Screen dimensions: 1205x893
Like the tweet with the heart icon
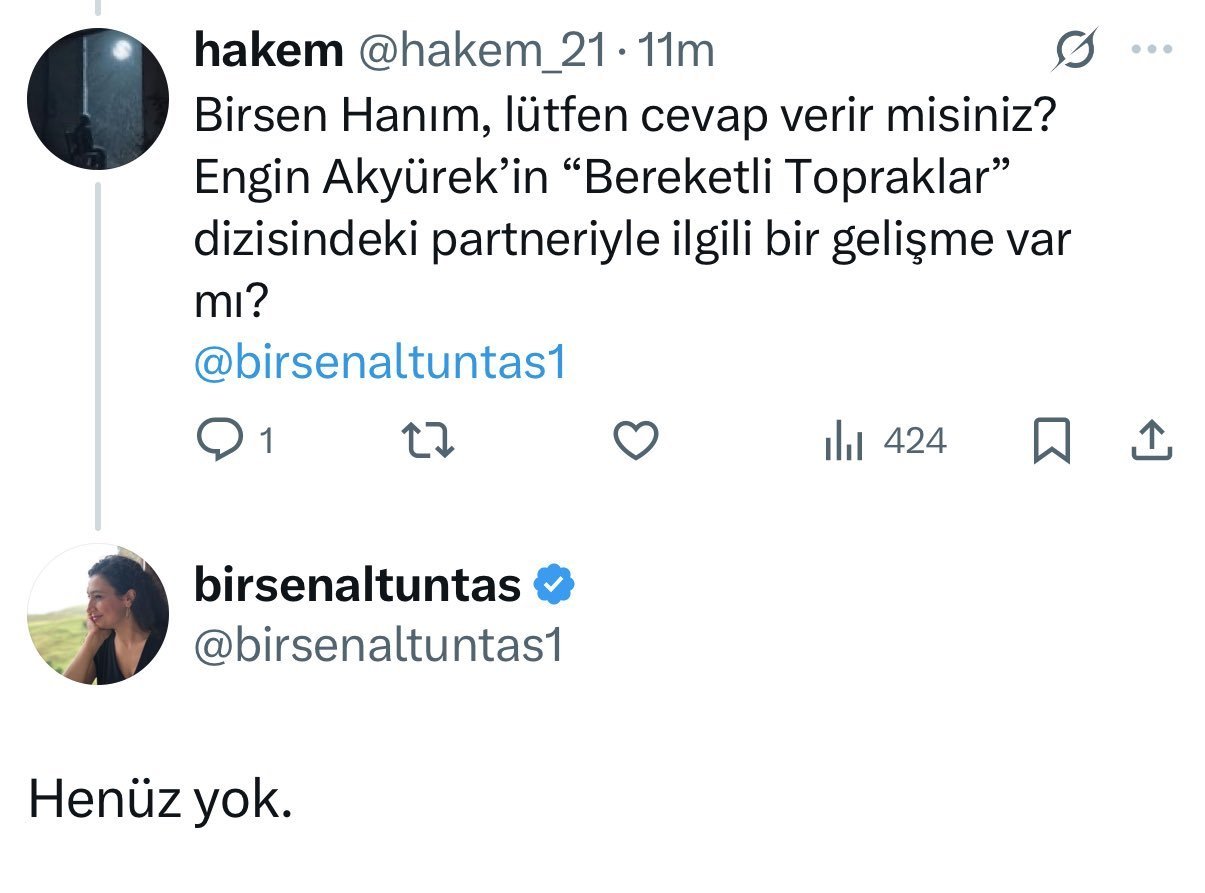click(634, 441)
